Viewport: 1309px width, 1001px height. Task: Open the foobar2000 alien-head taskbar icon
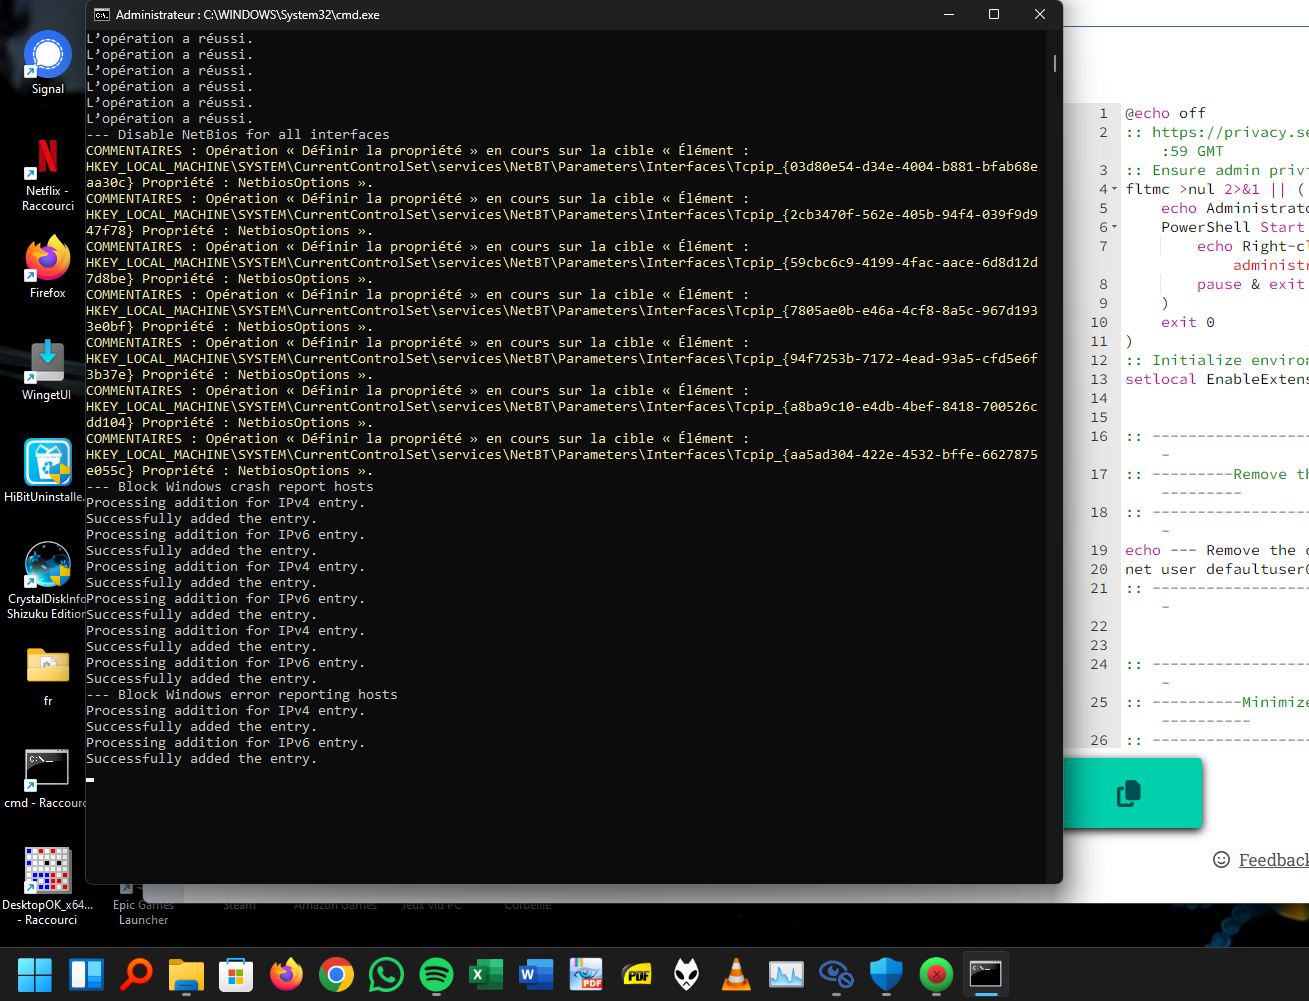point(686,974)
